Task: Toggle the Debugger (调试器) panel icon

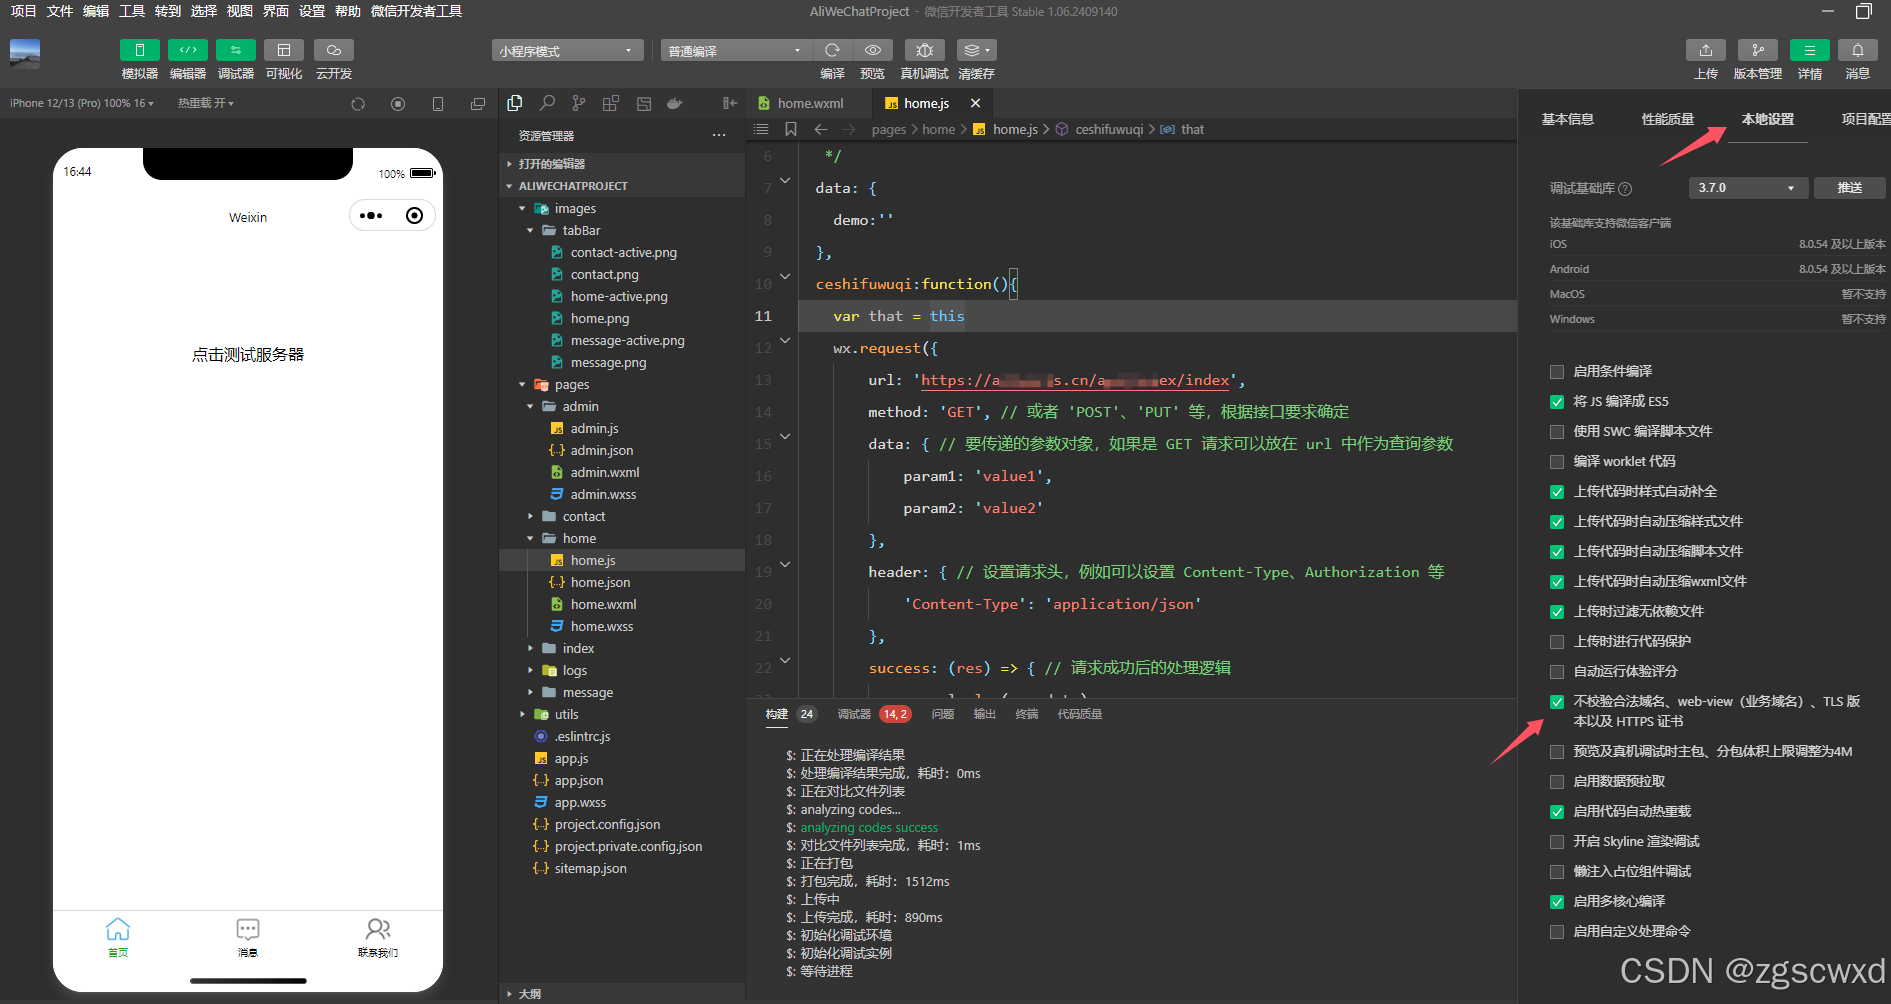Action: tap(236, 50)
